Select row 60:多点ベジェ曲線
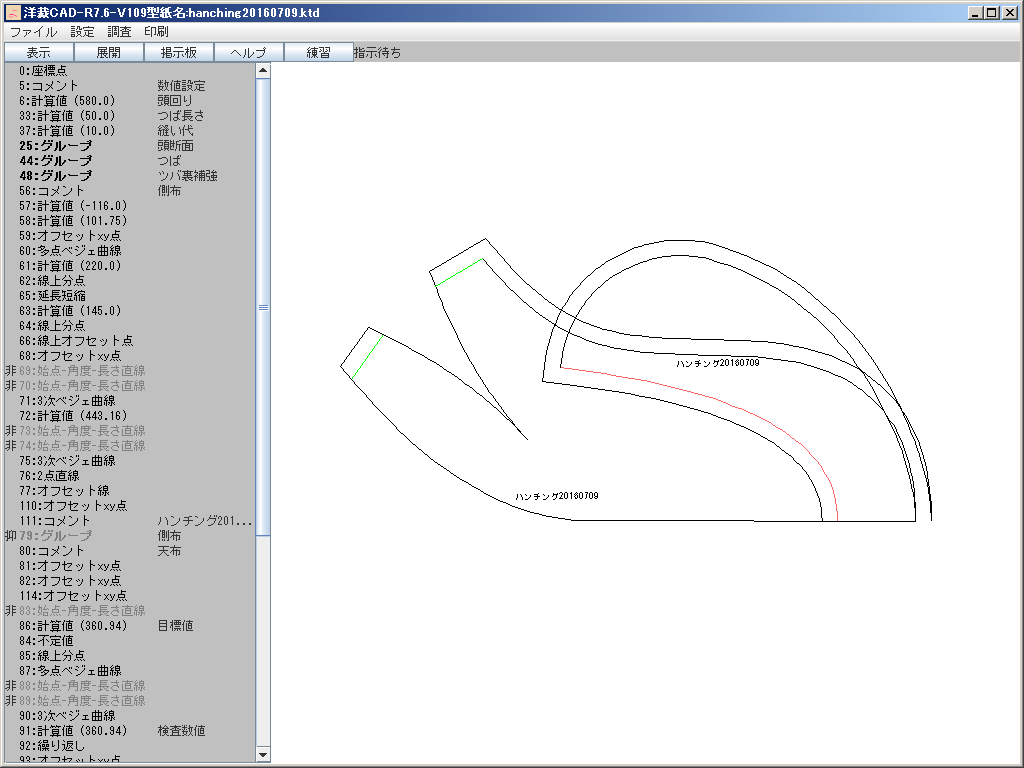This screenshot has width=1024, height=768. click(130, 251)
